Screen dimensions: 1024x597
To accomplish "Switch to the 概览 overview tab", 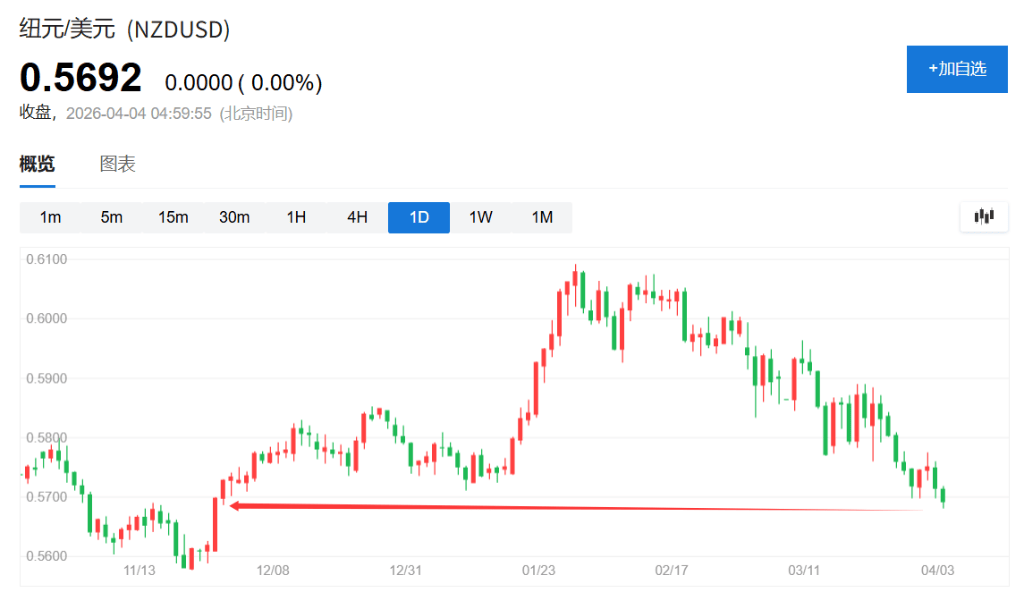I will [x=37, y=165].
